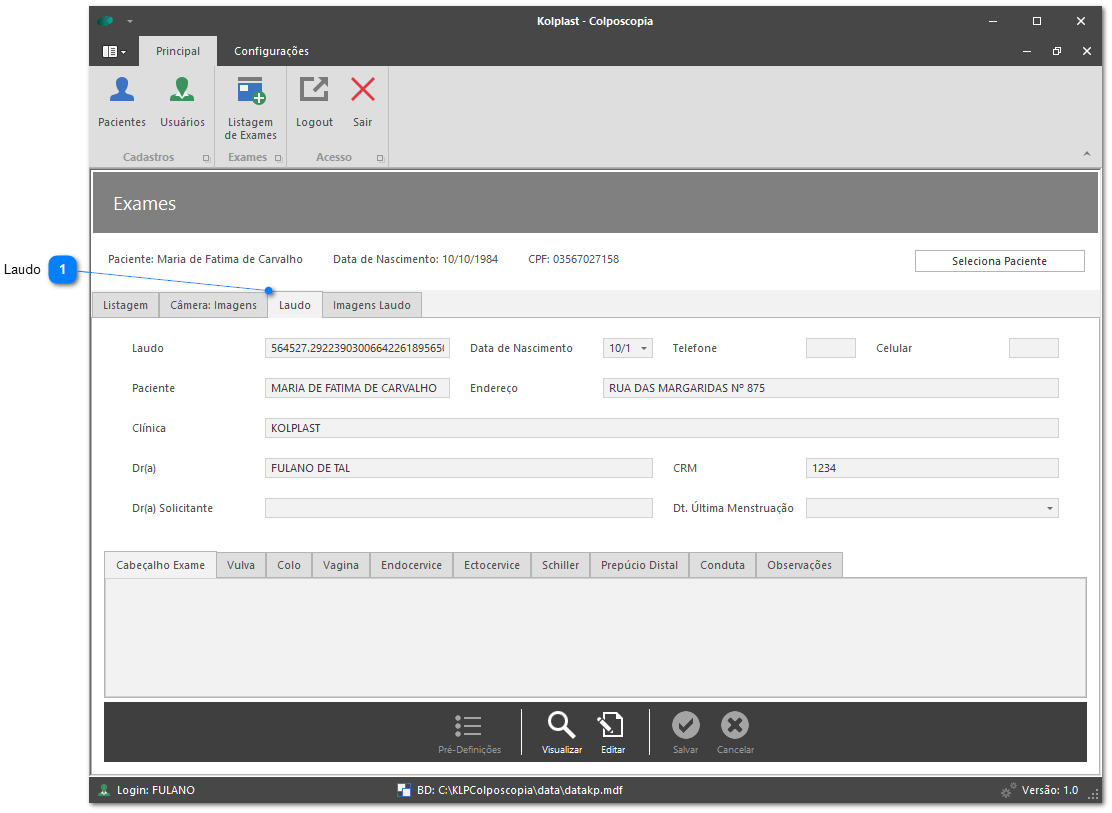
Task: Click the Visualizar magnifier icon
Action: (561, 726)
